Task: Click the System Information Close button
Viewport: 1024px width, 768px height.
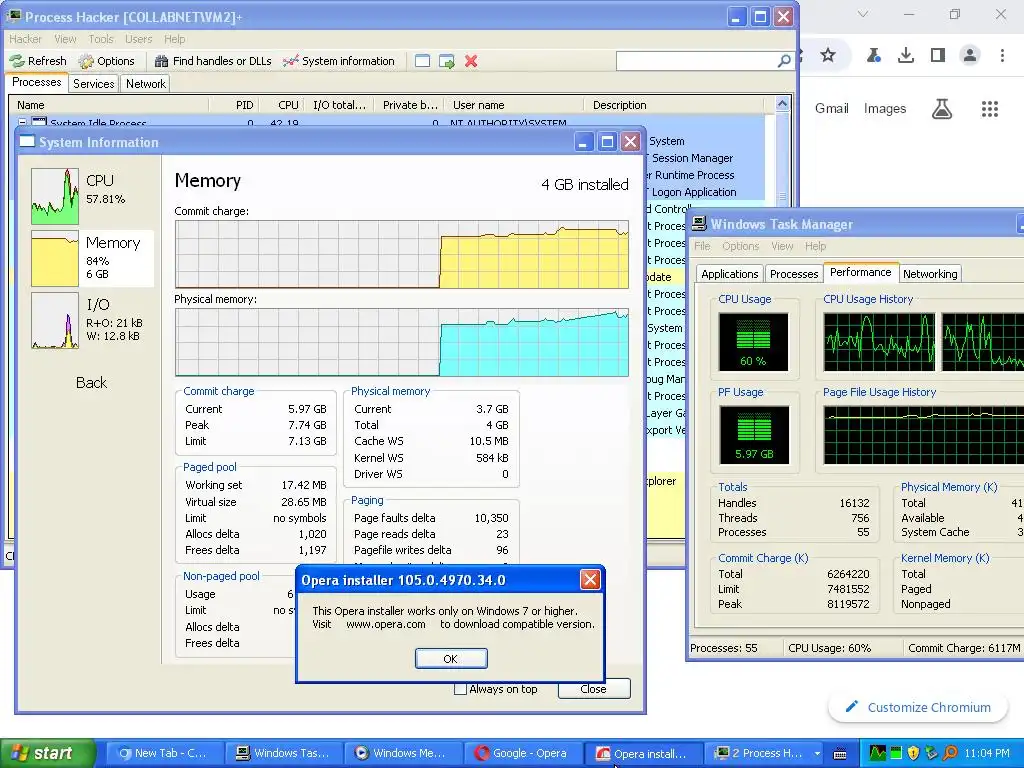Action: click(x=594, y=689)
